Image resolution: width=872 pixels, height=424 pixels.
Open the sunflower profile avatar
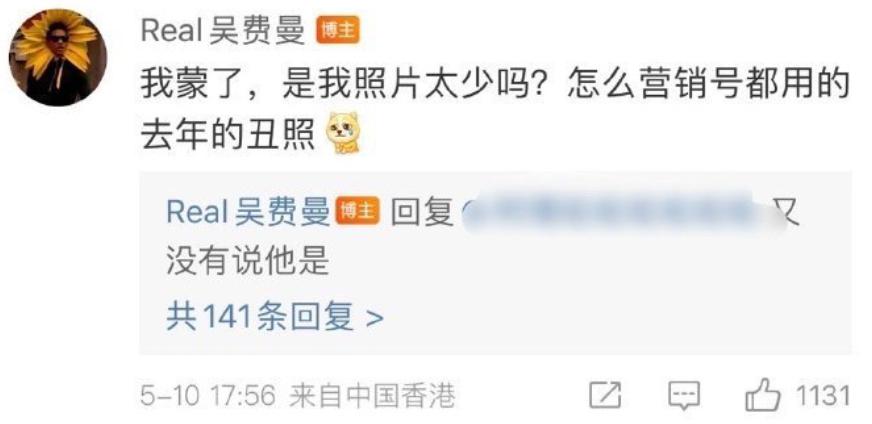click(58, 57)
